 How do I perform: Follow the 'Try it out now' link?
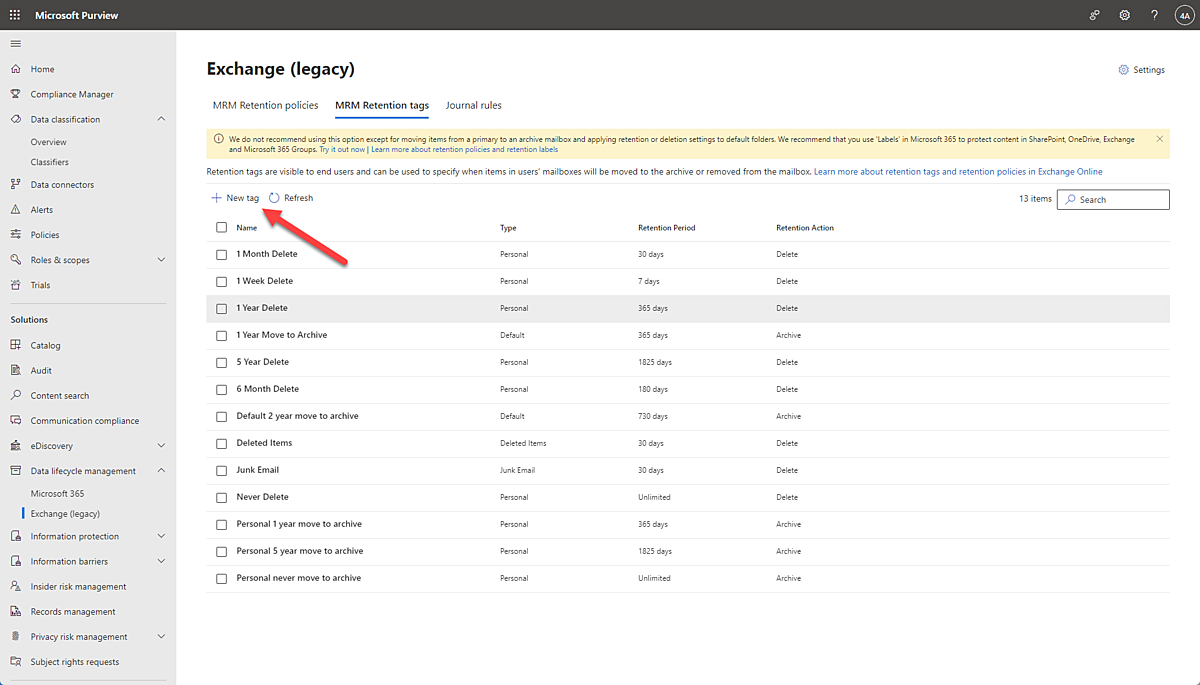[x=342, y=149]
